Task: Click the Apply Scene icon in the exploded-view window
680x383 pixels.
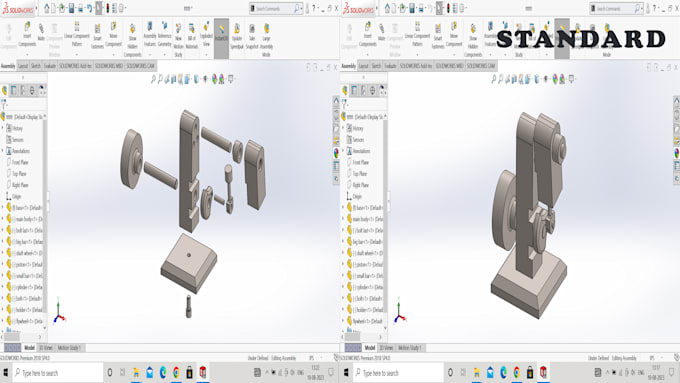Action: (222, 79)
